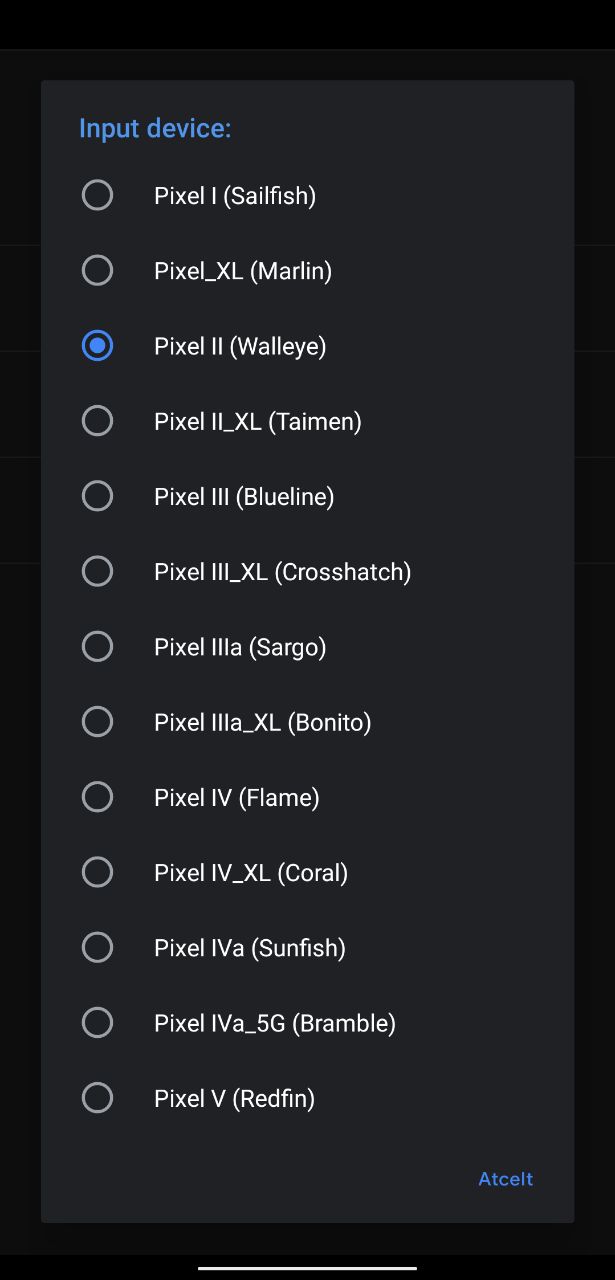
Task: Click the selected Pixel II (Walleye) radio
Action: (x=97, y=346)
